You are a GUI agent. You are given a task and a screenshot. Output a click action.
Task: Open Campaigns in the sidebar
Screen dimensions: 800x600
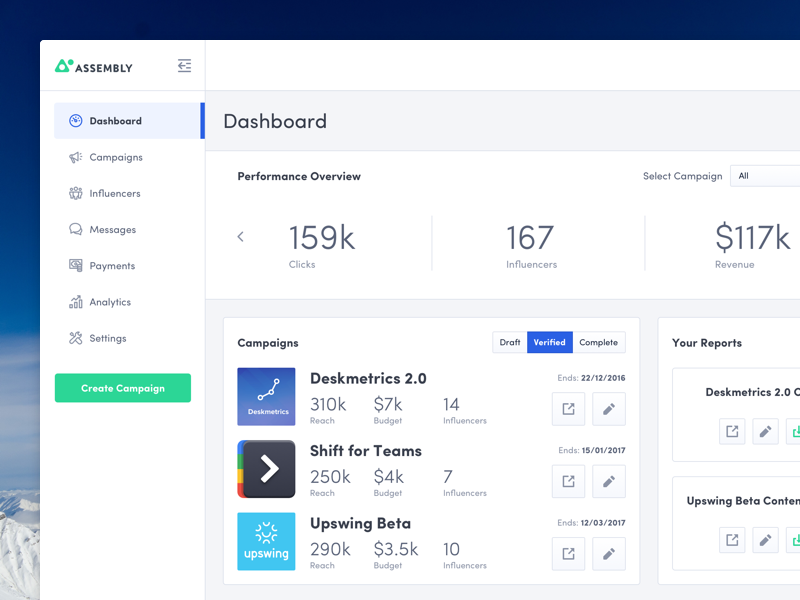click(116, 157)
